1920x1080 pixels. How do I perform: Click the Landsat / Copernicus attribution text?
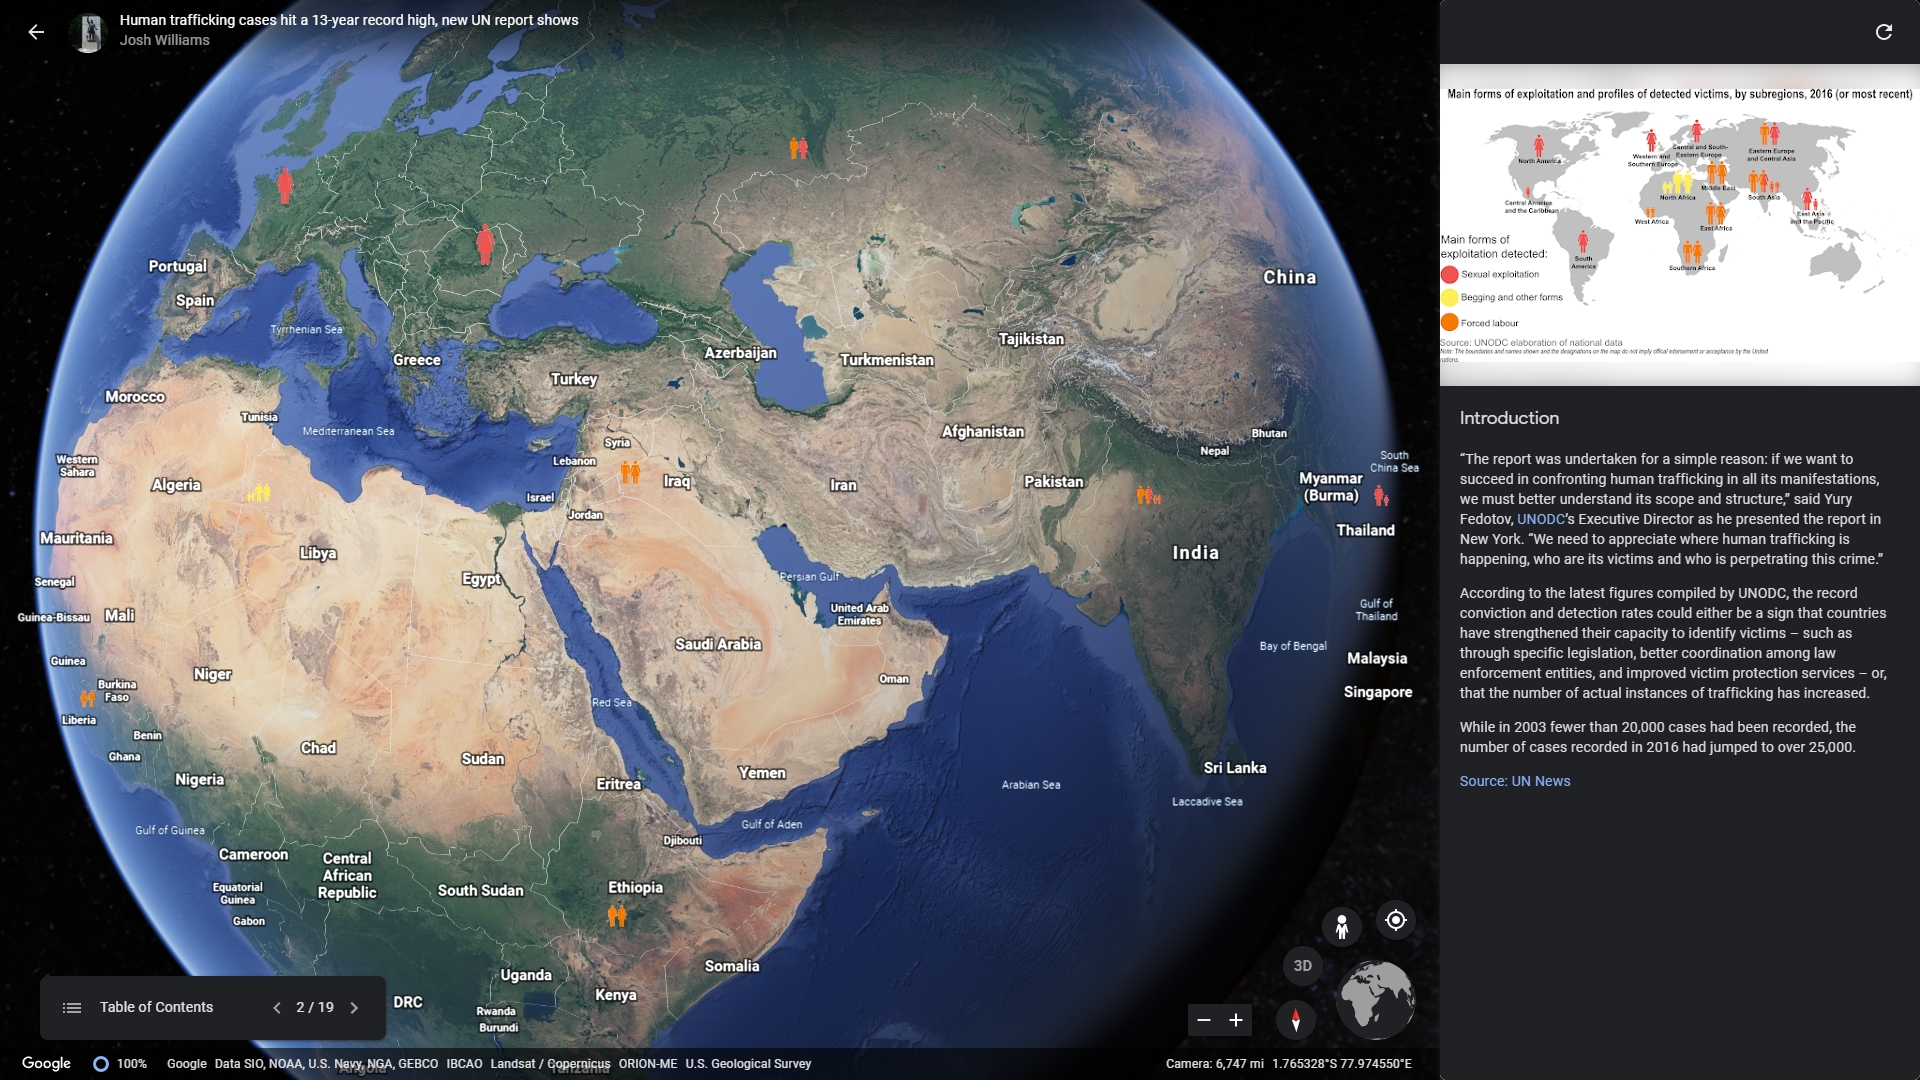coord(550,1064)
